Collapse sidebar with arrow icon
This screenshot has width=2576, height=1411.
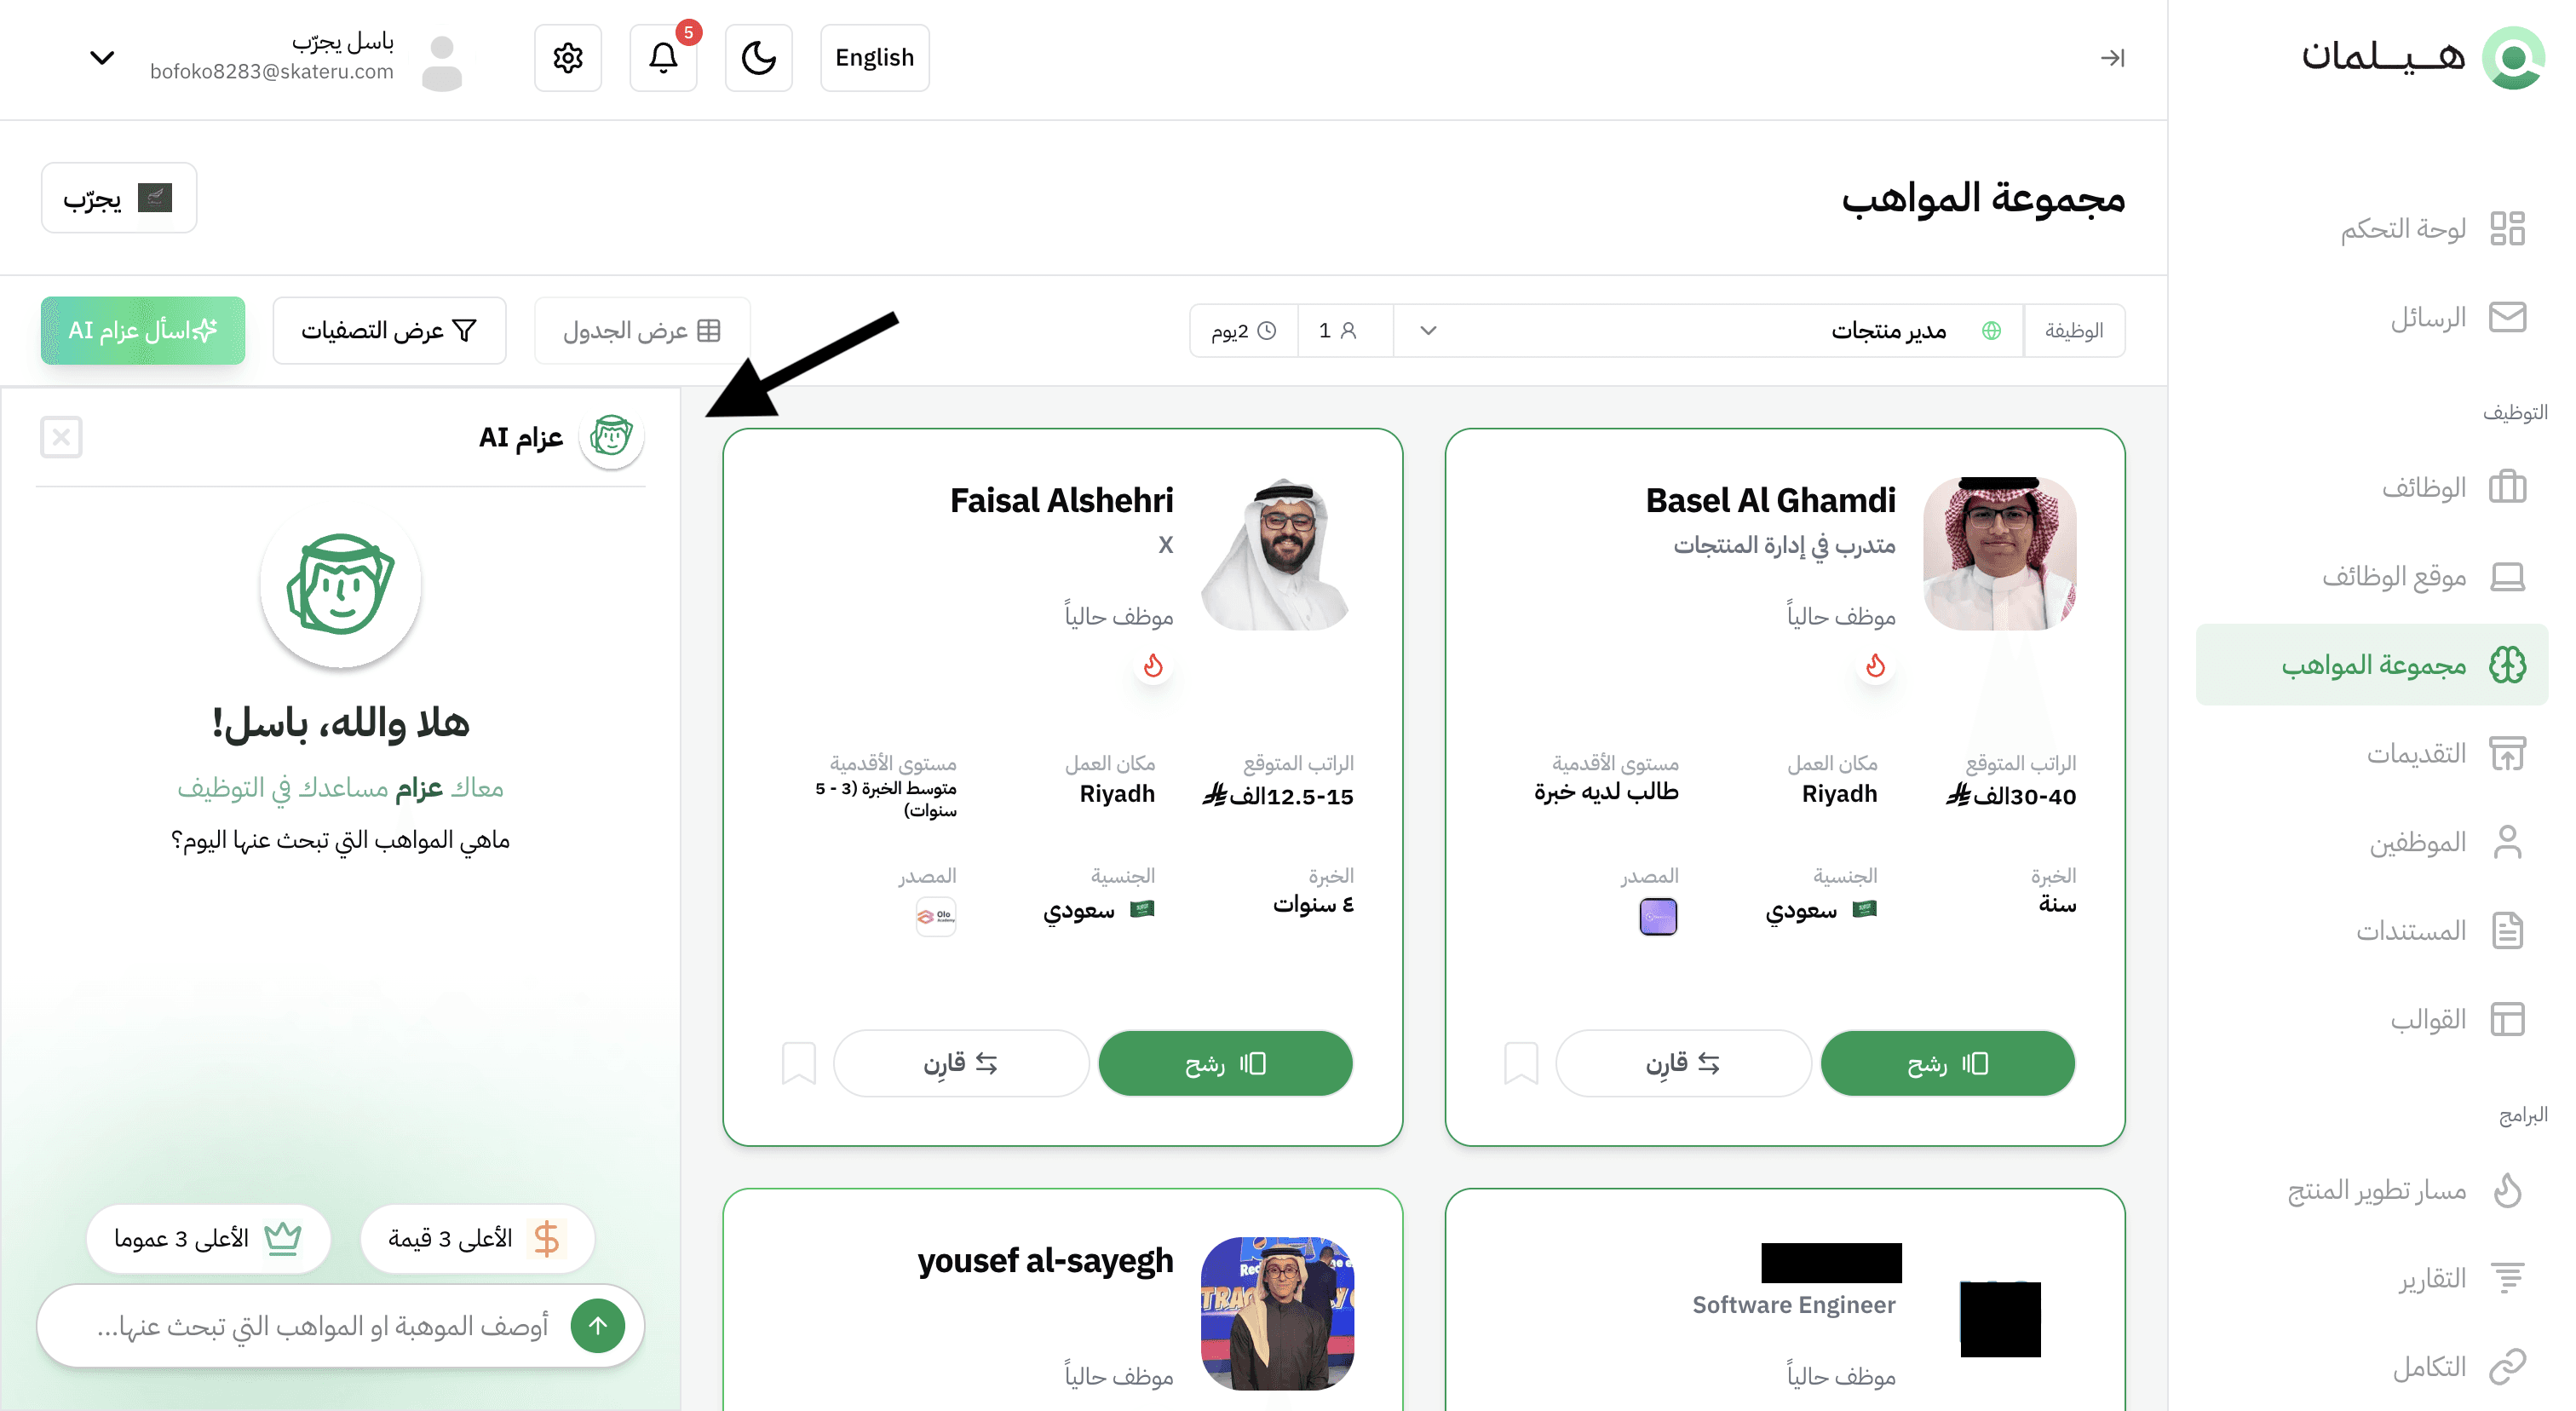(x=2112, y=58)
